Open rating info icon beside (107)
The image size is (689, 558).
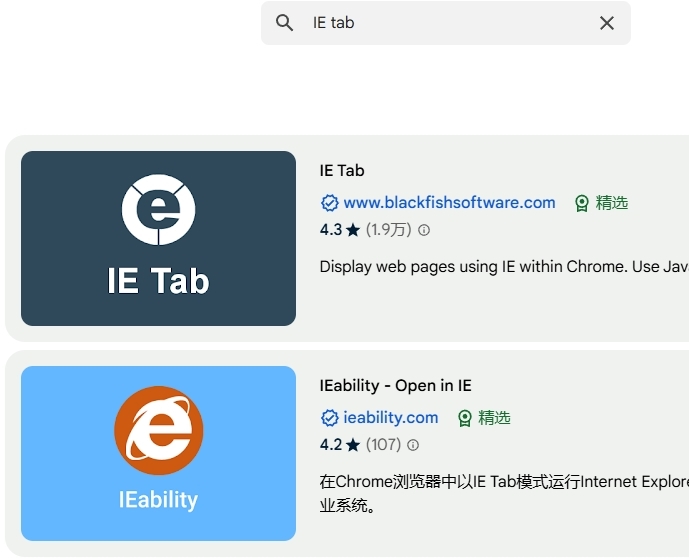413,445
